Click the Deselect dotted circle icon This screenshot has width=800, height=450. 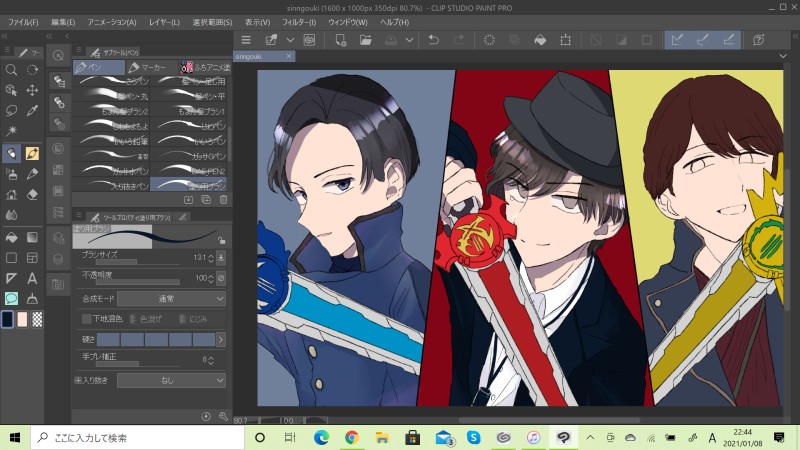(489, 40)
